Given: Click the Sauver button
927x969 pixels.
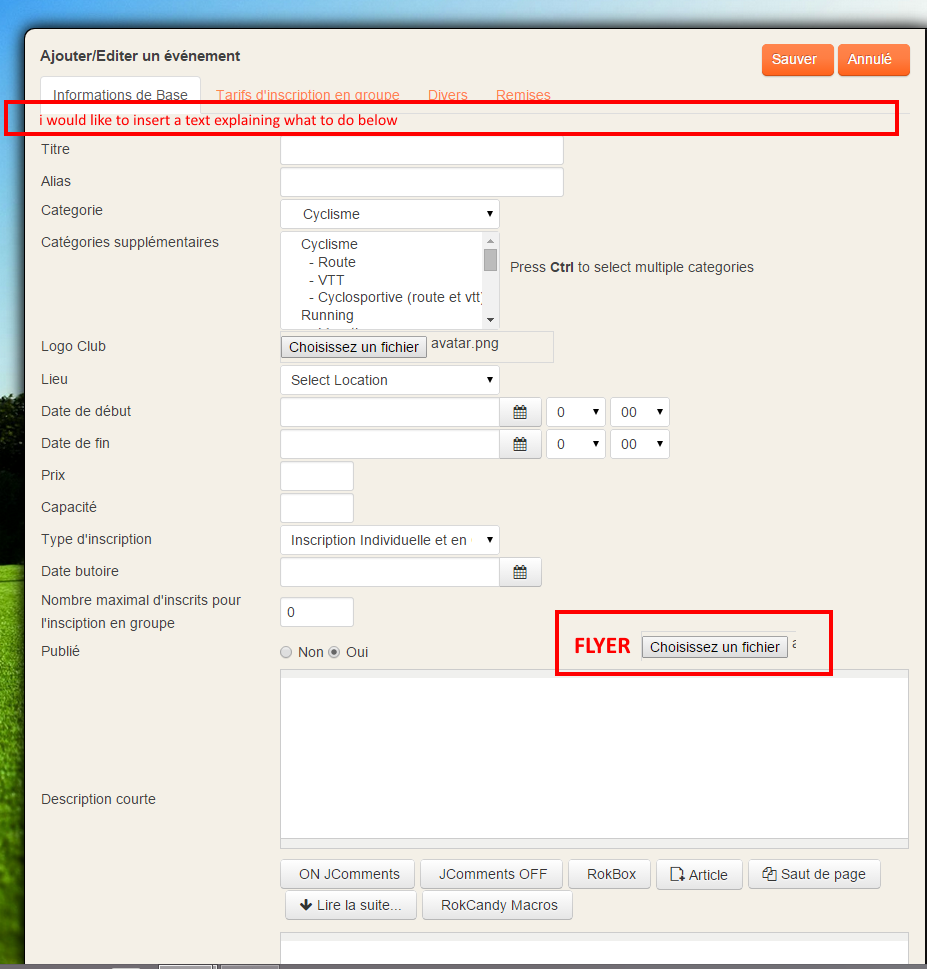Looking at the screenshot, I should coord(795,60).
